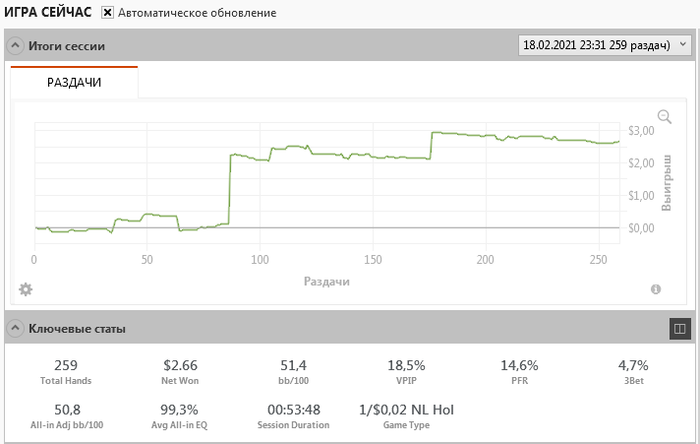The height and width of the screenshot is (444, 700).
Task: Click the bb/100 stat value
Action: tap(294, 366)
